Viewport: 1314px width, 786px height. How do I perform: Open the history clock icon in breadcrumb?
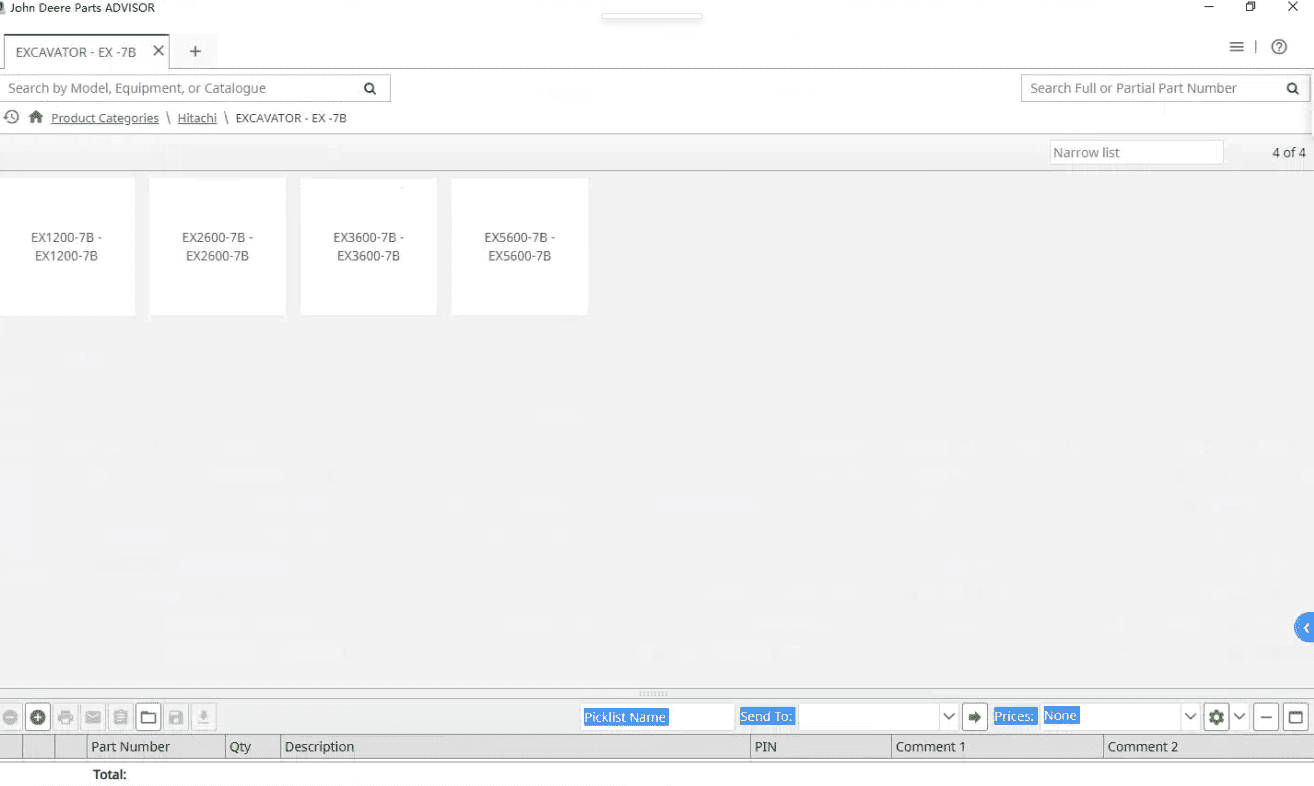(11, 117)
